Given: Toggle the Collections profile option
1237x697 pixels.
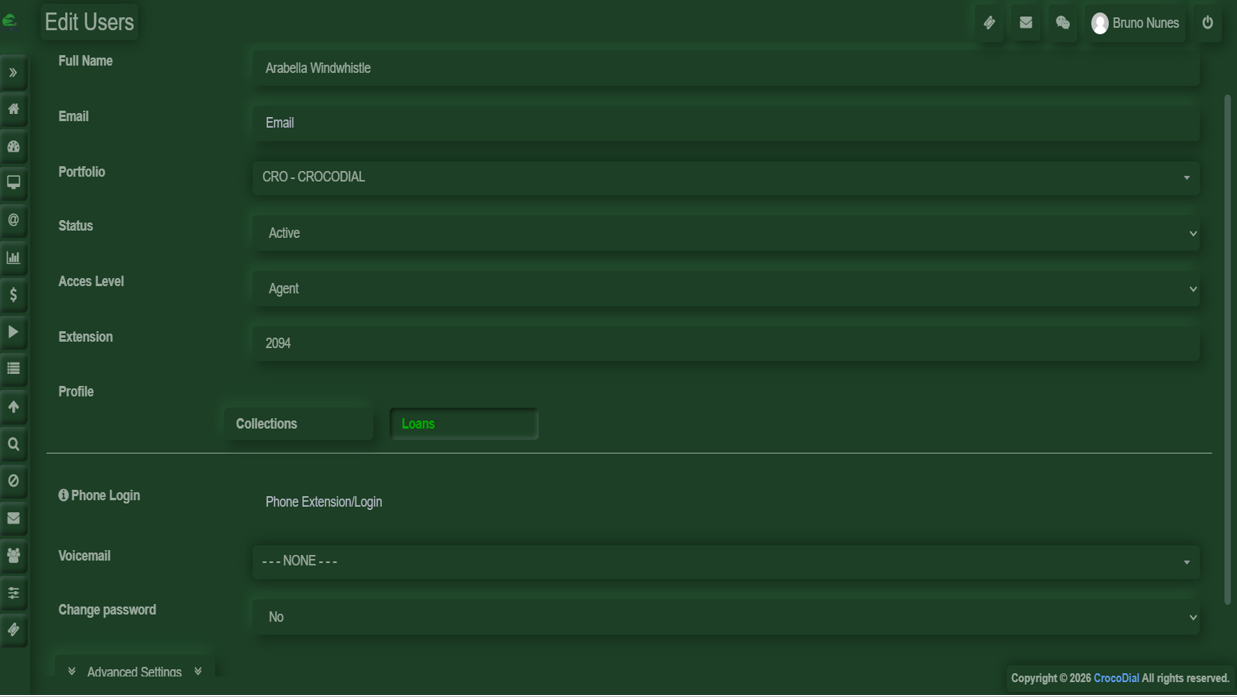Looking at the screenshot, I should point(298,424).
